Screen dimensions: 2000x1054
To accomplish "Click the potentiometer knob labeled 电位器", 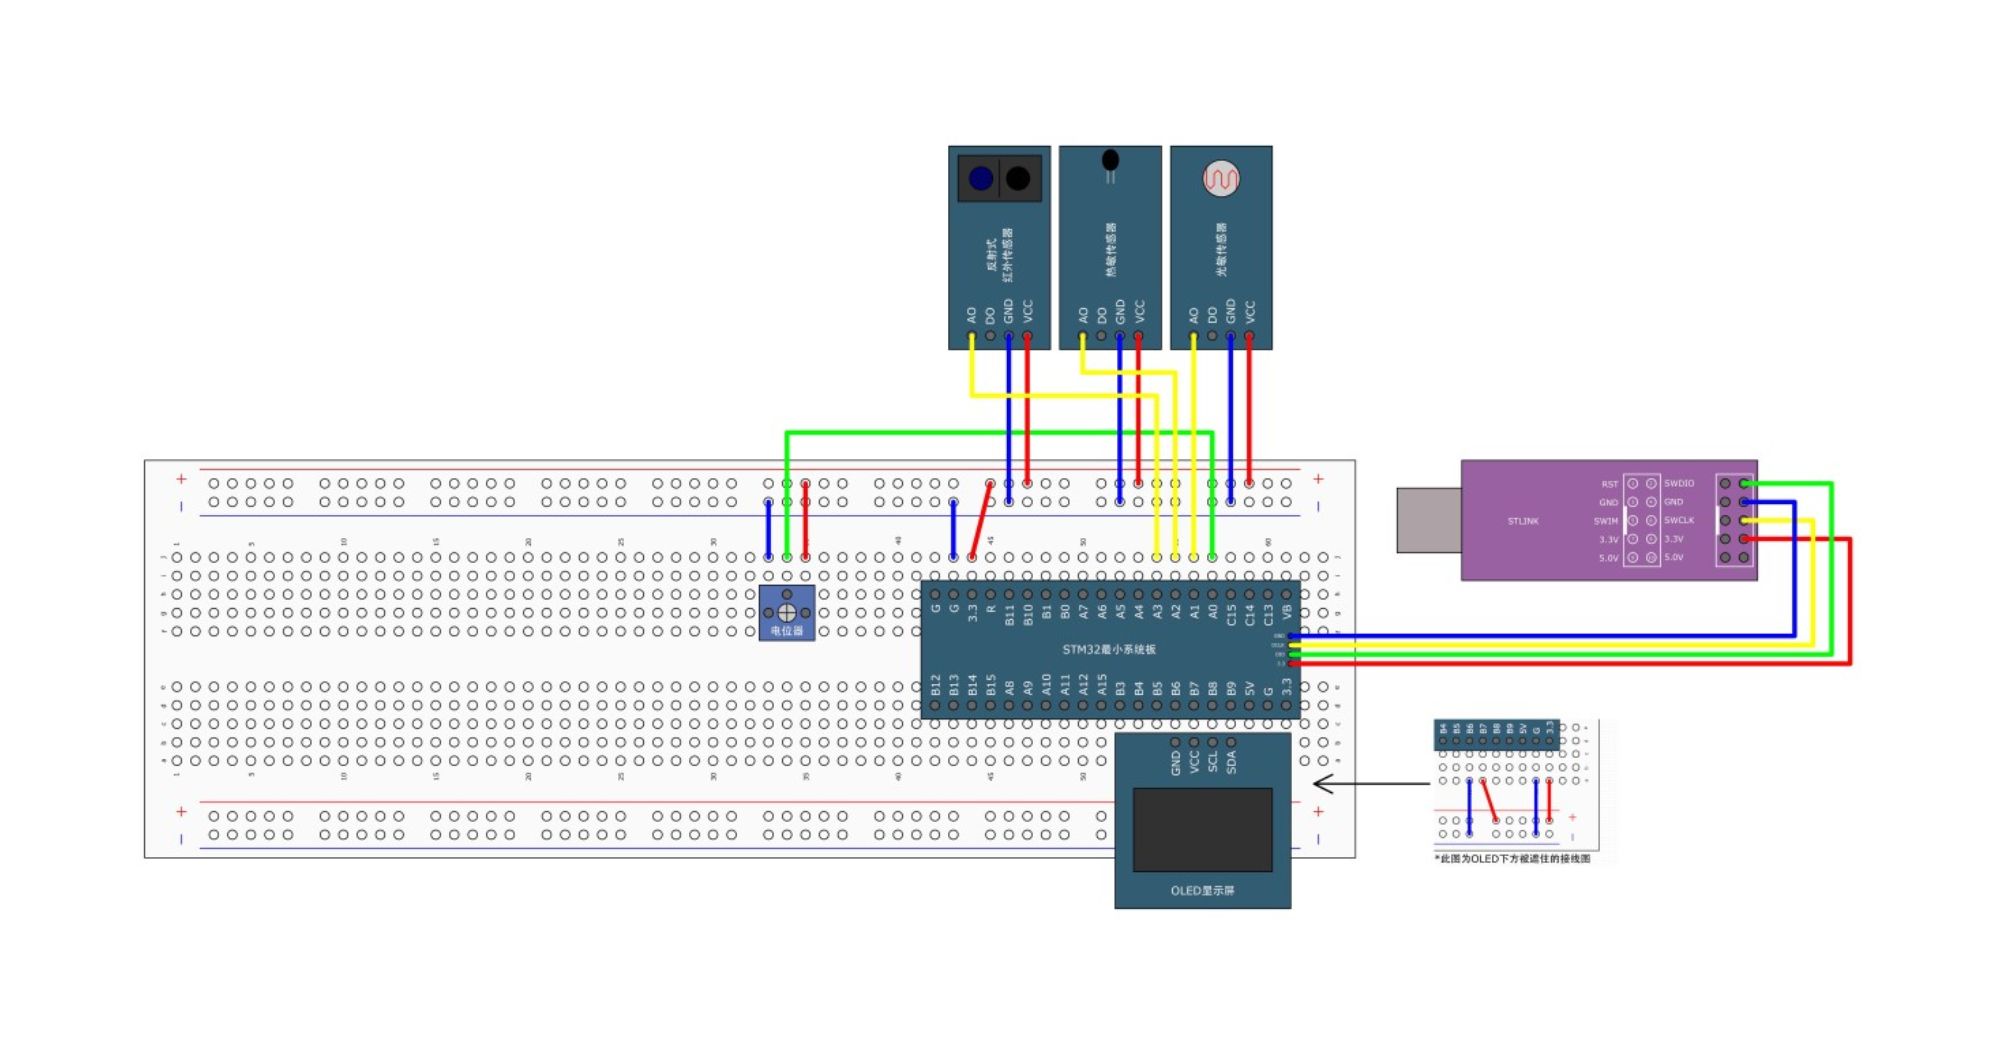I will tap(787, 612).
